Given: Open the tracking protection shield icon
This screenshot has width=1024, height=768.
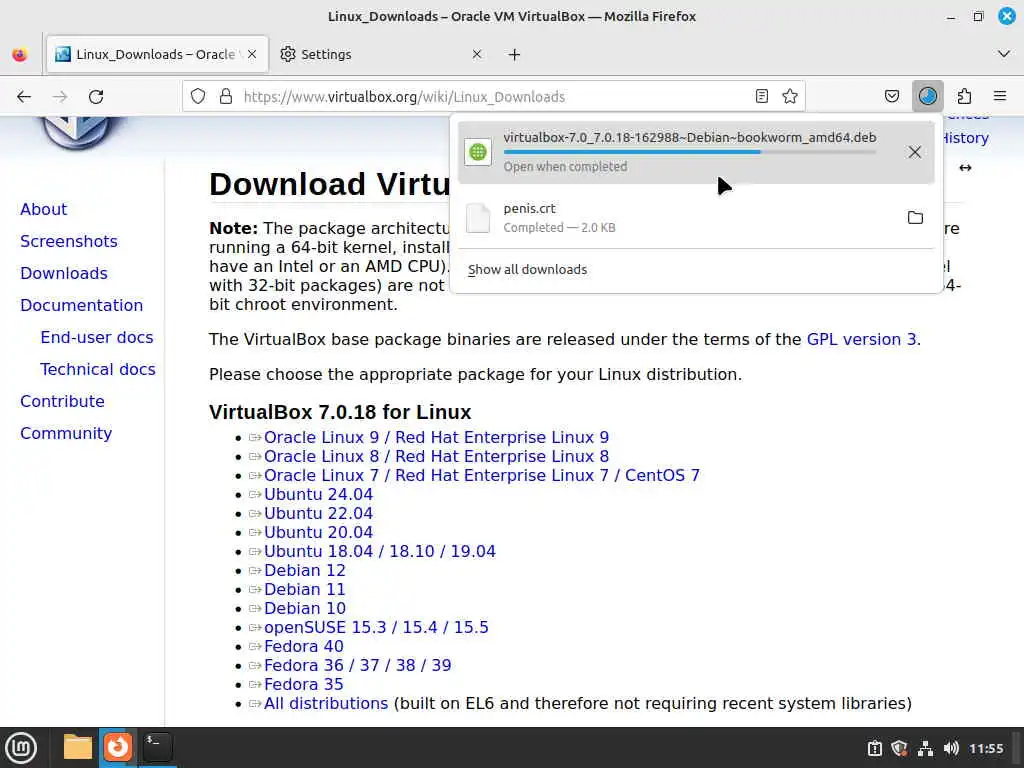Looking at the screenshot, I should point(198,97).
